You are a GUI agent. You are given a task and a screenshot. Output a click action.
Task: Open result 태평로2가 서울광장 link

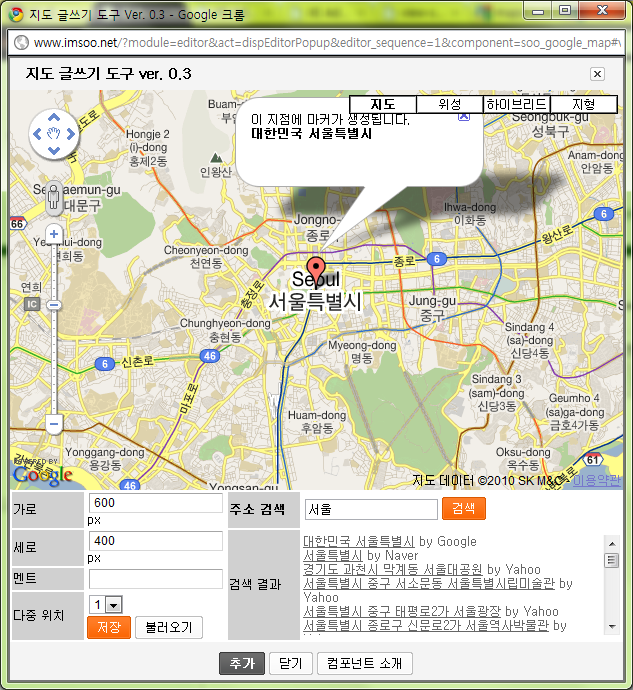[x=402, y=612]
